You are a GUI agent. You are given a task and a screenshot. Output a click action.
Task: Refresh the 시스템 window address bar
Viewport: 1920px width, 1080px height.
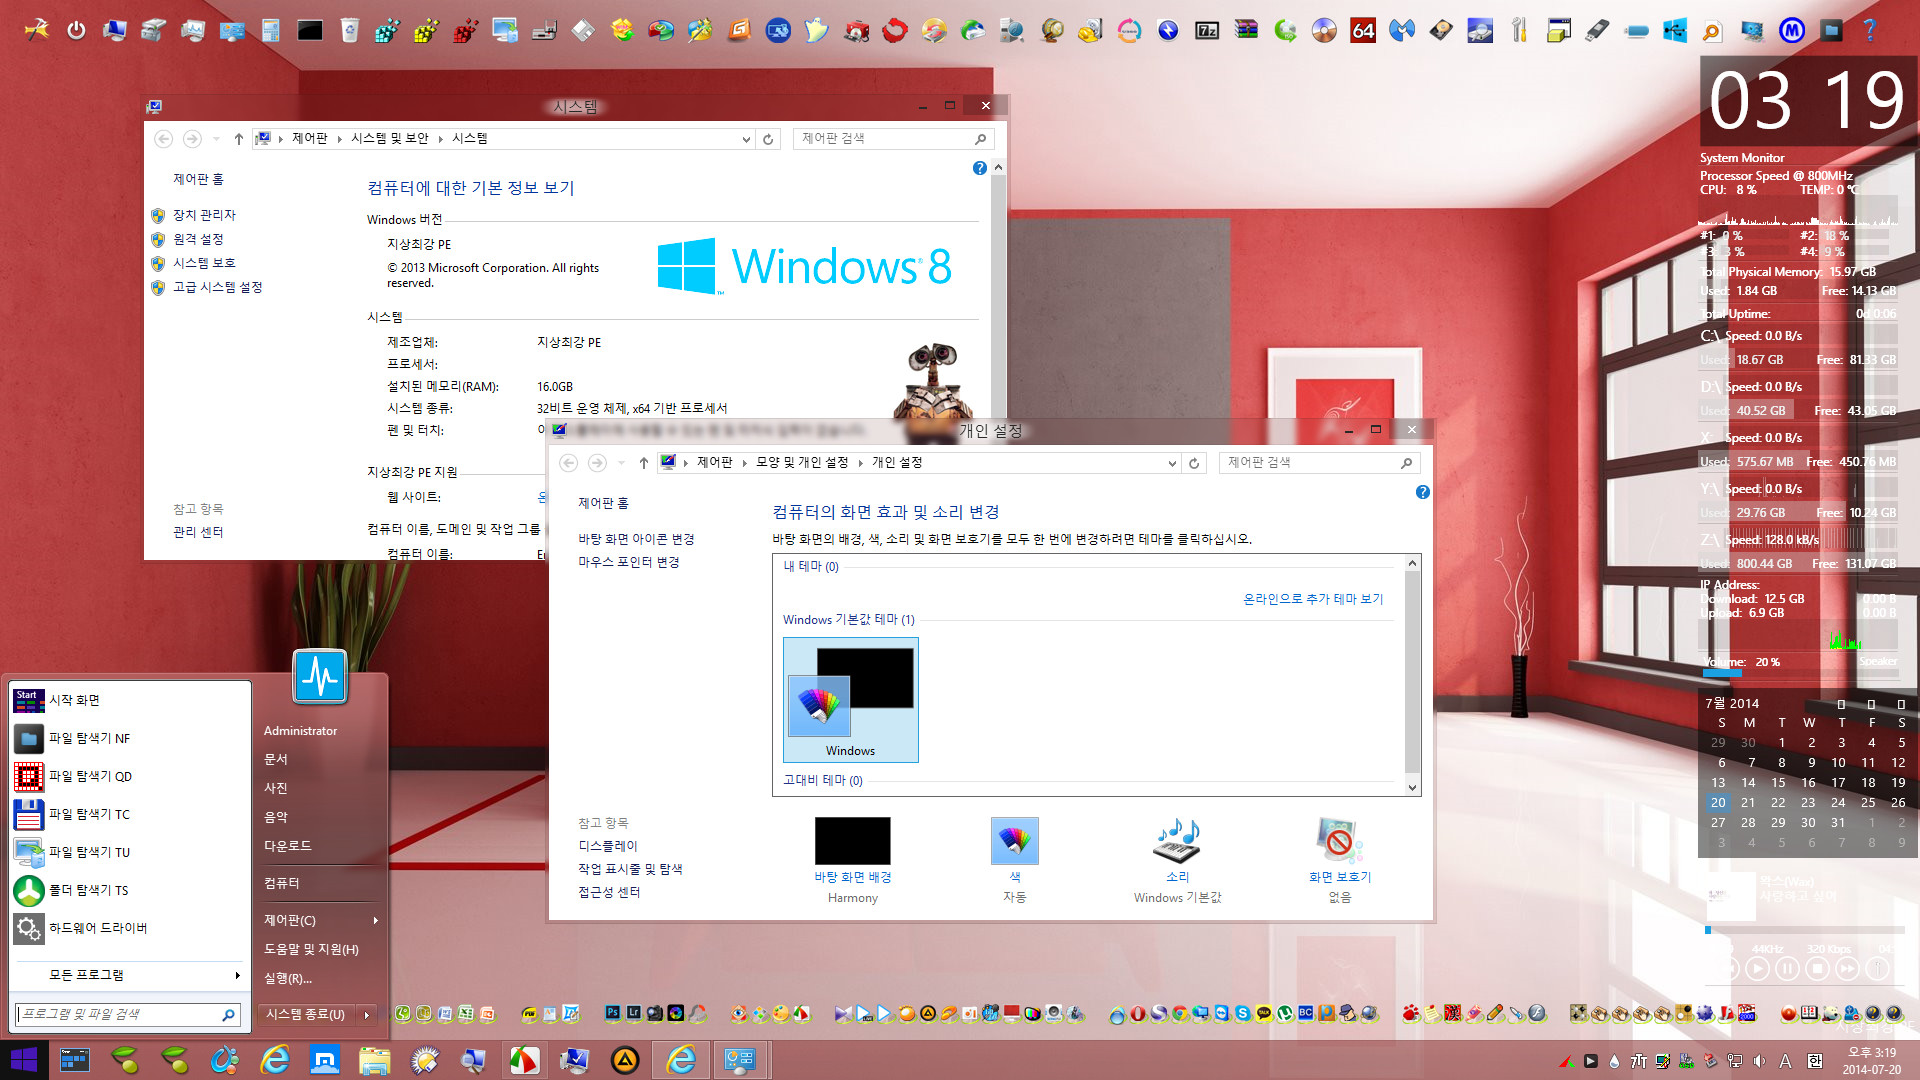(768, 139)
